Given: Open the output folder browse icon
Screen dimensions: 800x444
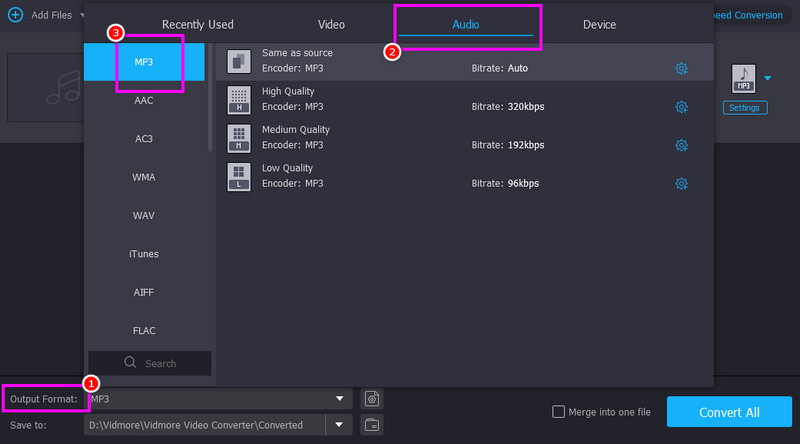Looking at the screenshot, I should (372, 425).
